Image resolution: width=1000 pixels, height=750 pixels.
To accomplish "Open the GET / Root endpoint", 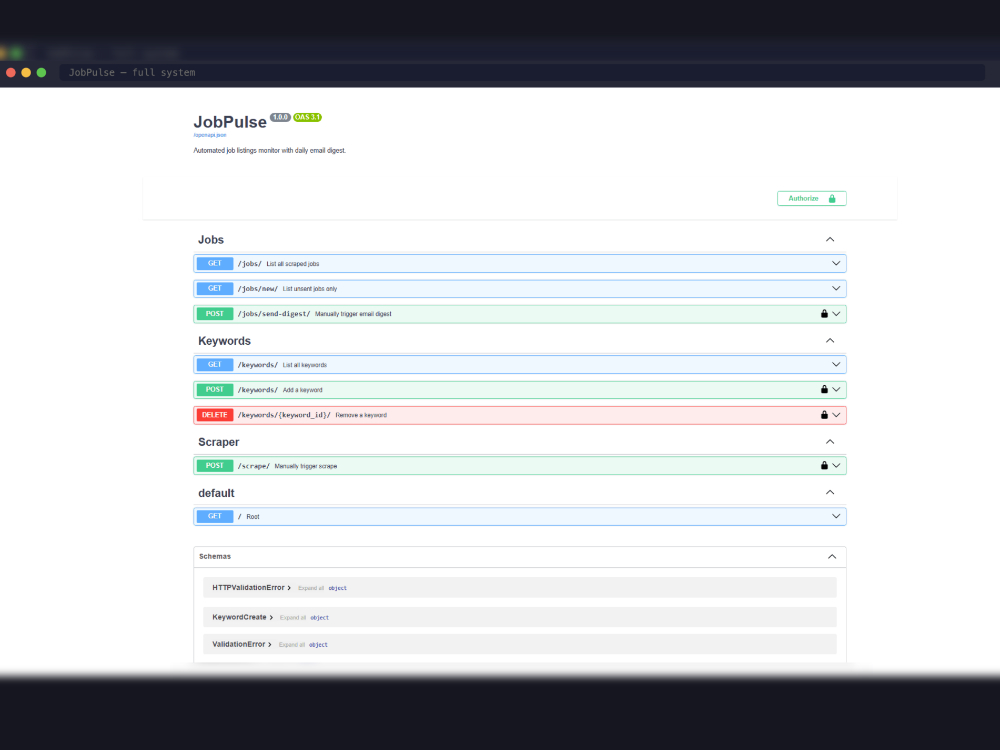I will tap(500, 517).
